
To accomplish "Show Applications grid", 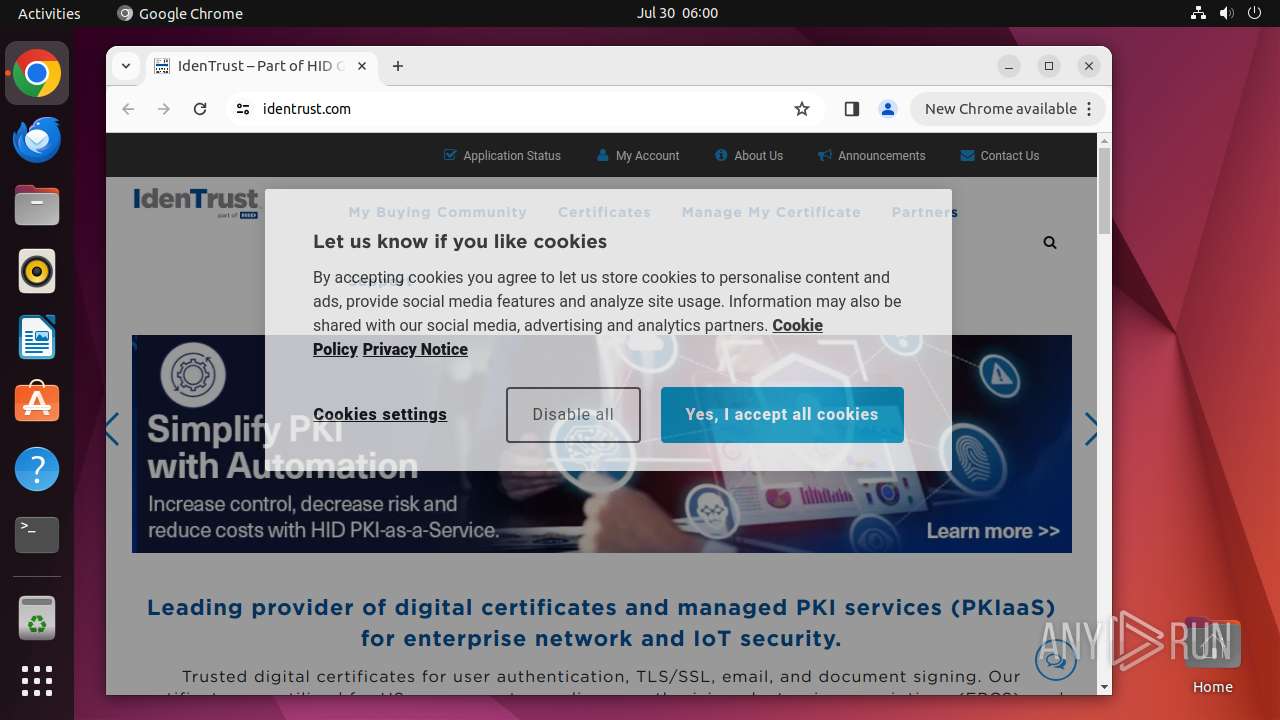I will [37, 681].
